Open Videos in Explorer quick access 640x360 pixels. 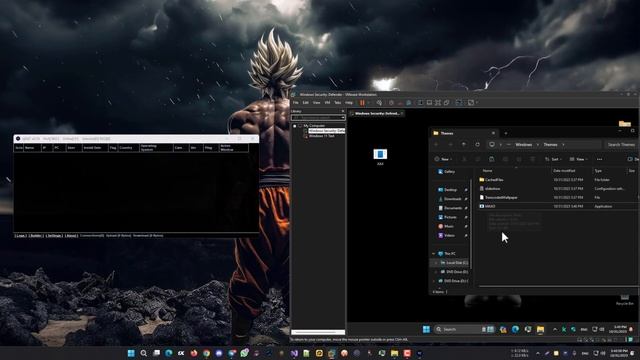point(447,236)
